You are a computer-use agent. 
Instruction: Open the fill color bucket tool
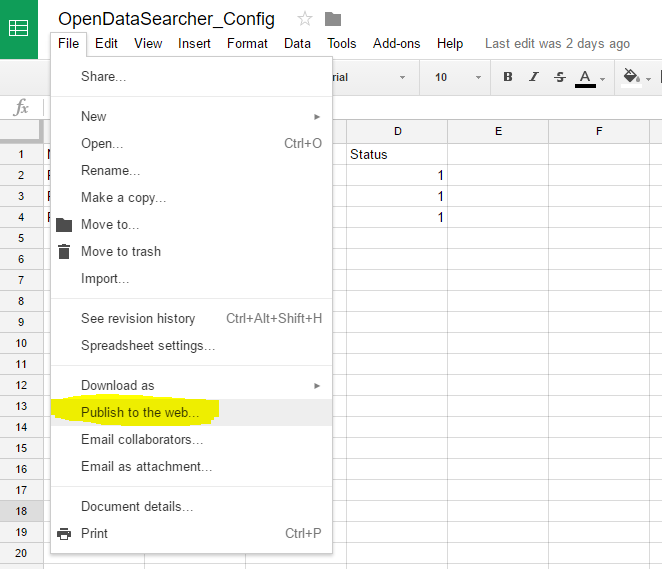coord(631,77)
